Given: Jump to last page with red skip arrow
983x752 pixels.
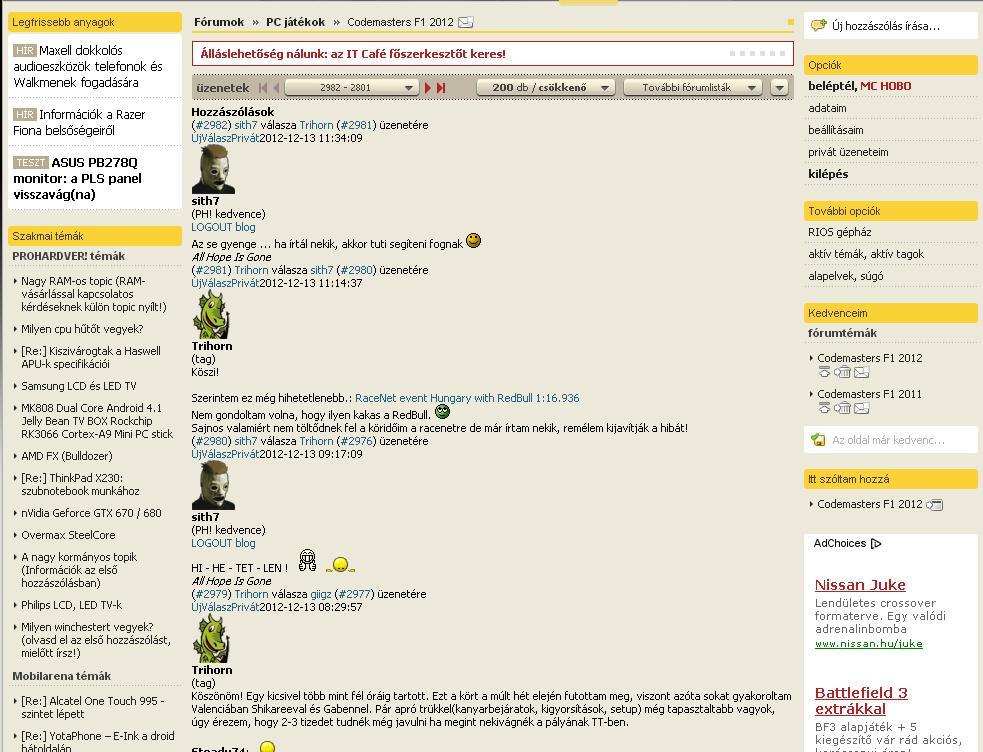Looking at the screenshot, I should [441, 88].
